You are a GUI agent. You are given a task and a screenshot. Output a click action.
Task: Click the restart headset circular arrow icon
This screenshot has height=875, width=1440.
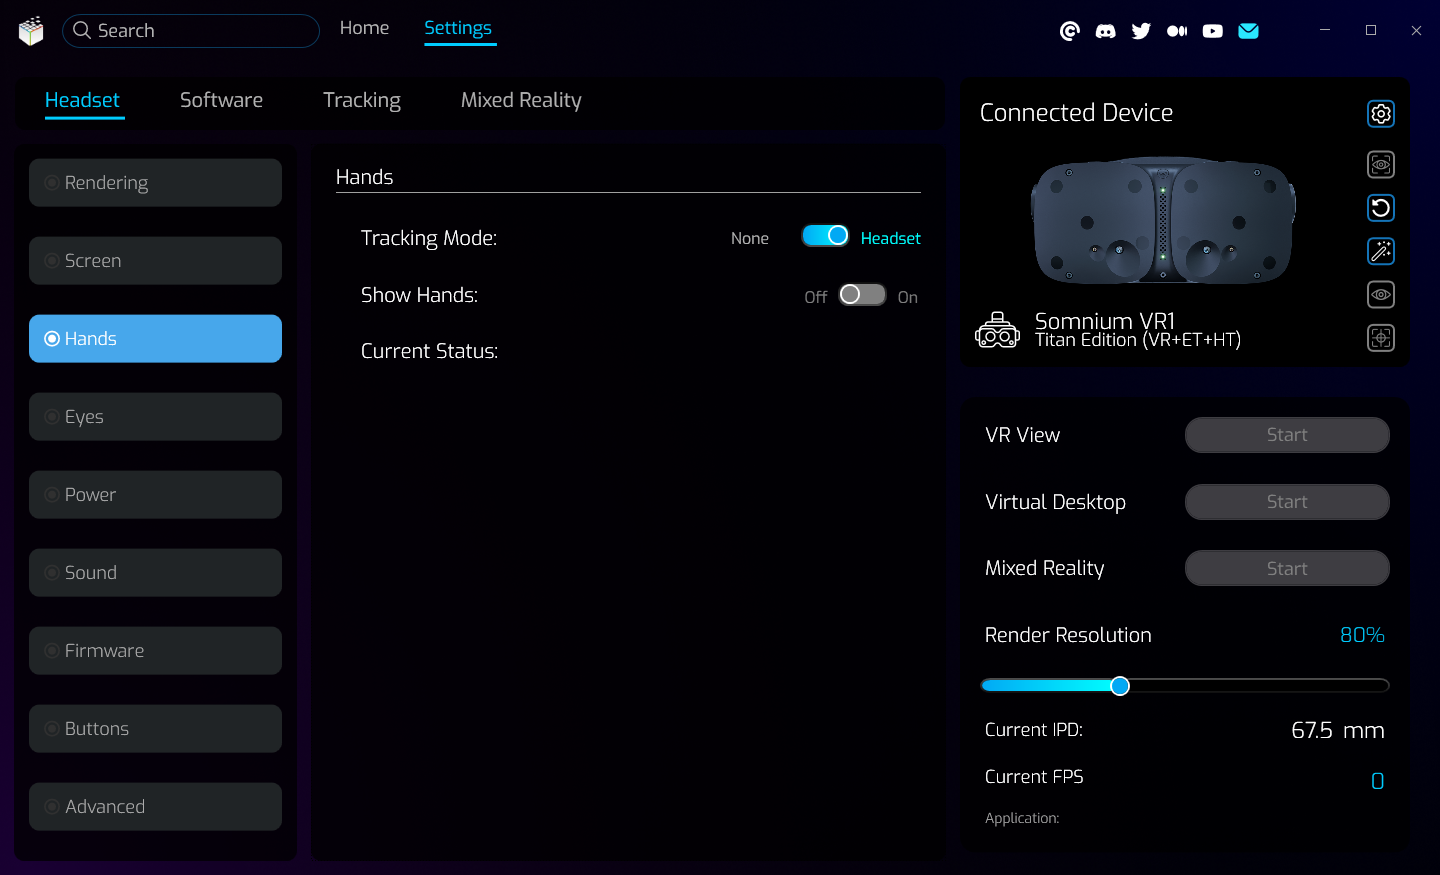click(1380, 208)
